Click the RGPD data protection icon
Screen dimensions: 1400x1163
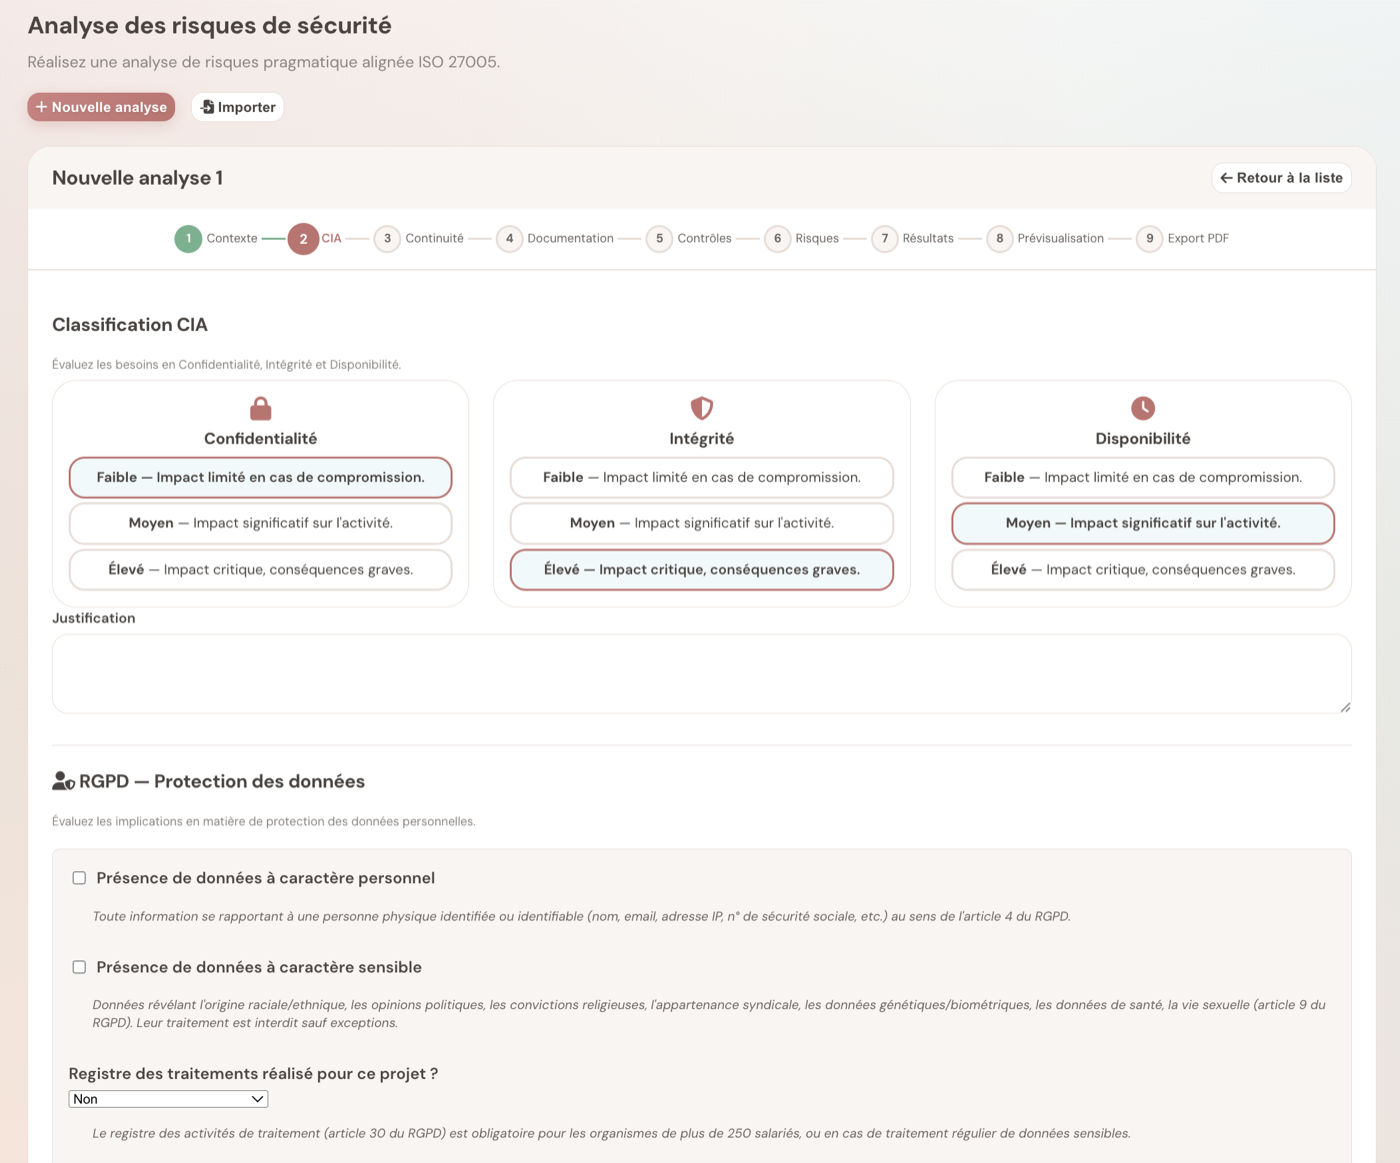click(x=63, y=781)
